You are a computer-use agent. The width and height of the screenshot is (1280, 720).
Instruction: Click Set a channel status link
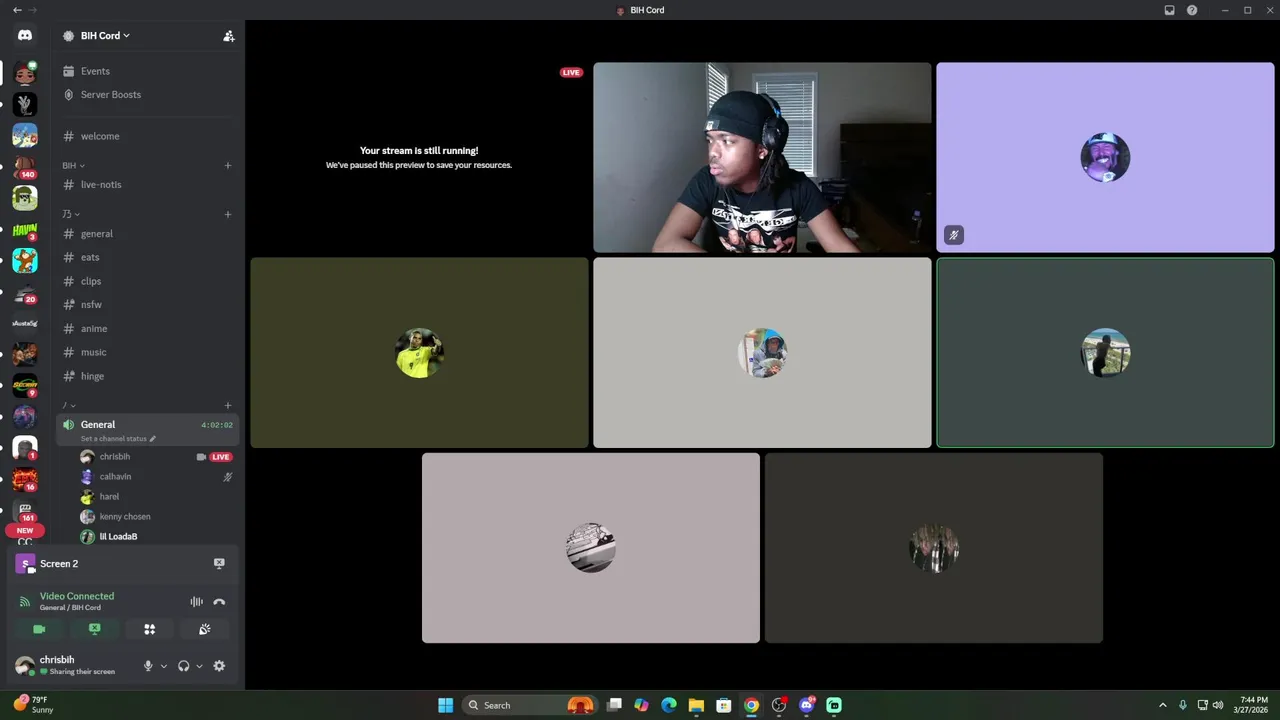pos(113,439)
